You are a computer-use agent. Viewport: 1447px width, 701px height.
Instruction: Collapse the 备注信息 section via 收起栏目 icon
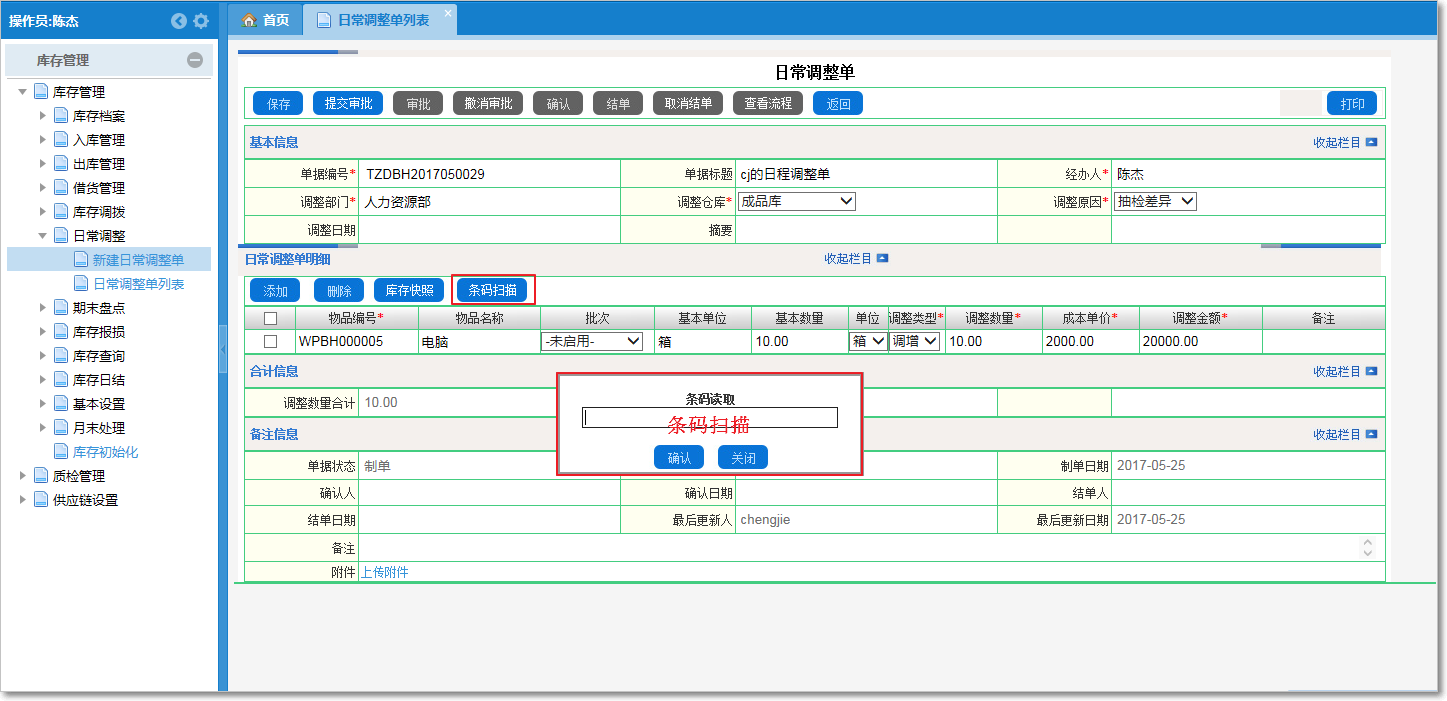tap(1371, 435)
